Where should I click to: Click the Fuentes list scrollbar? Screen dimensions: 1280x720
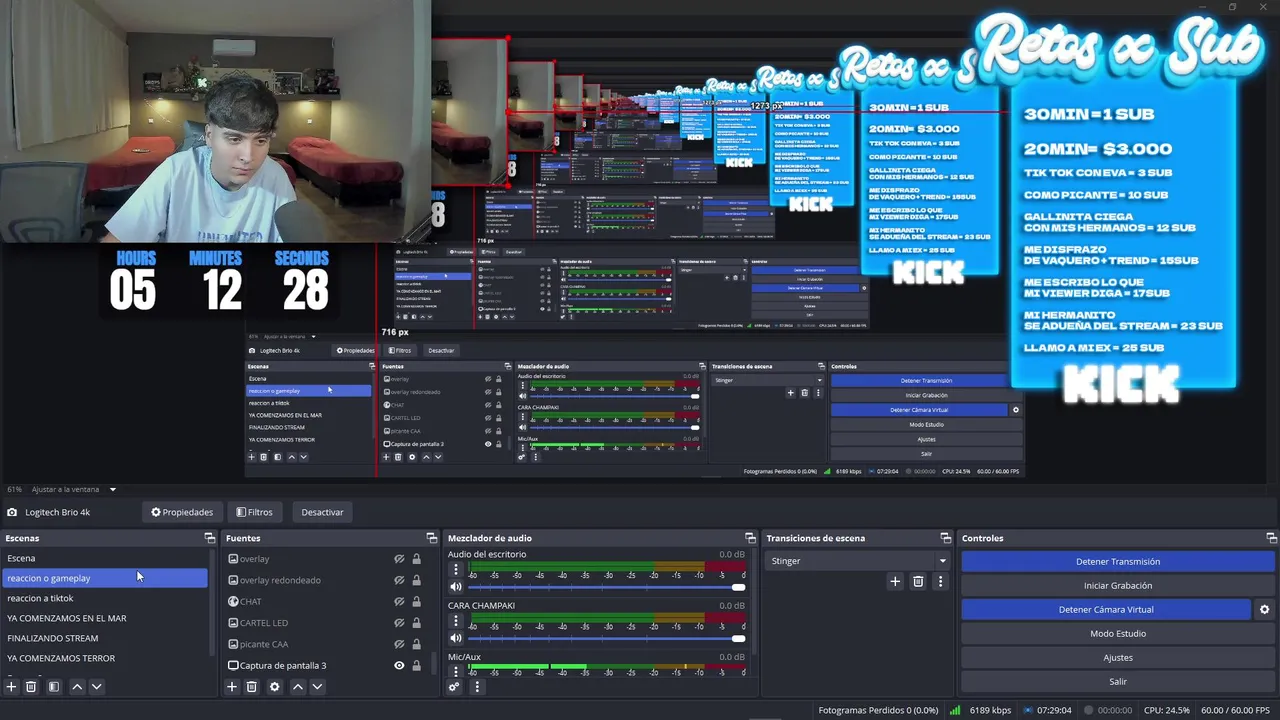tap(433, 662)
